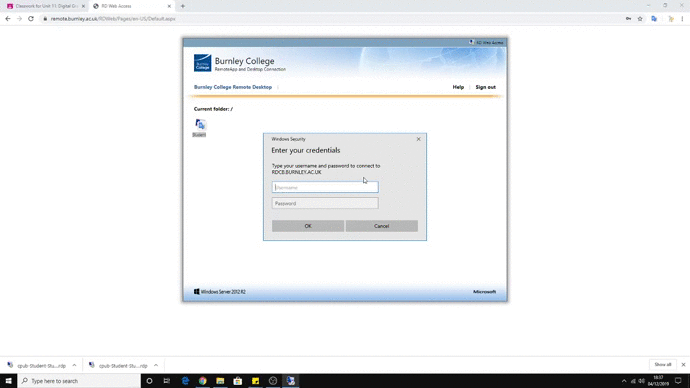Open File Explorer from the taskbar
The height and width of the screenshot is (388, 690).
point(220,381)
